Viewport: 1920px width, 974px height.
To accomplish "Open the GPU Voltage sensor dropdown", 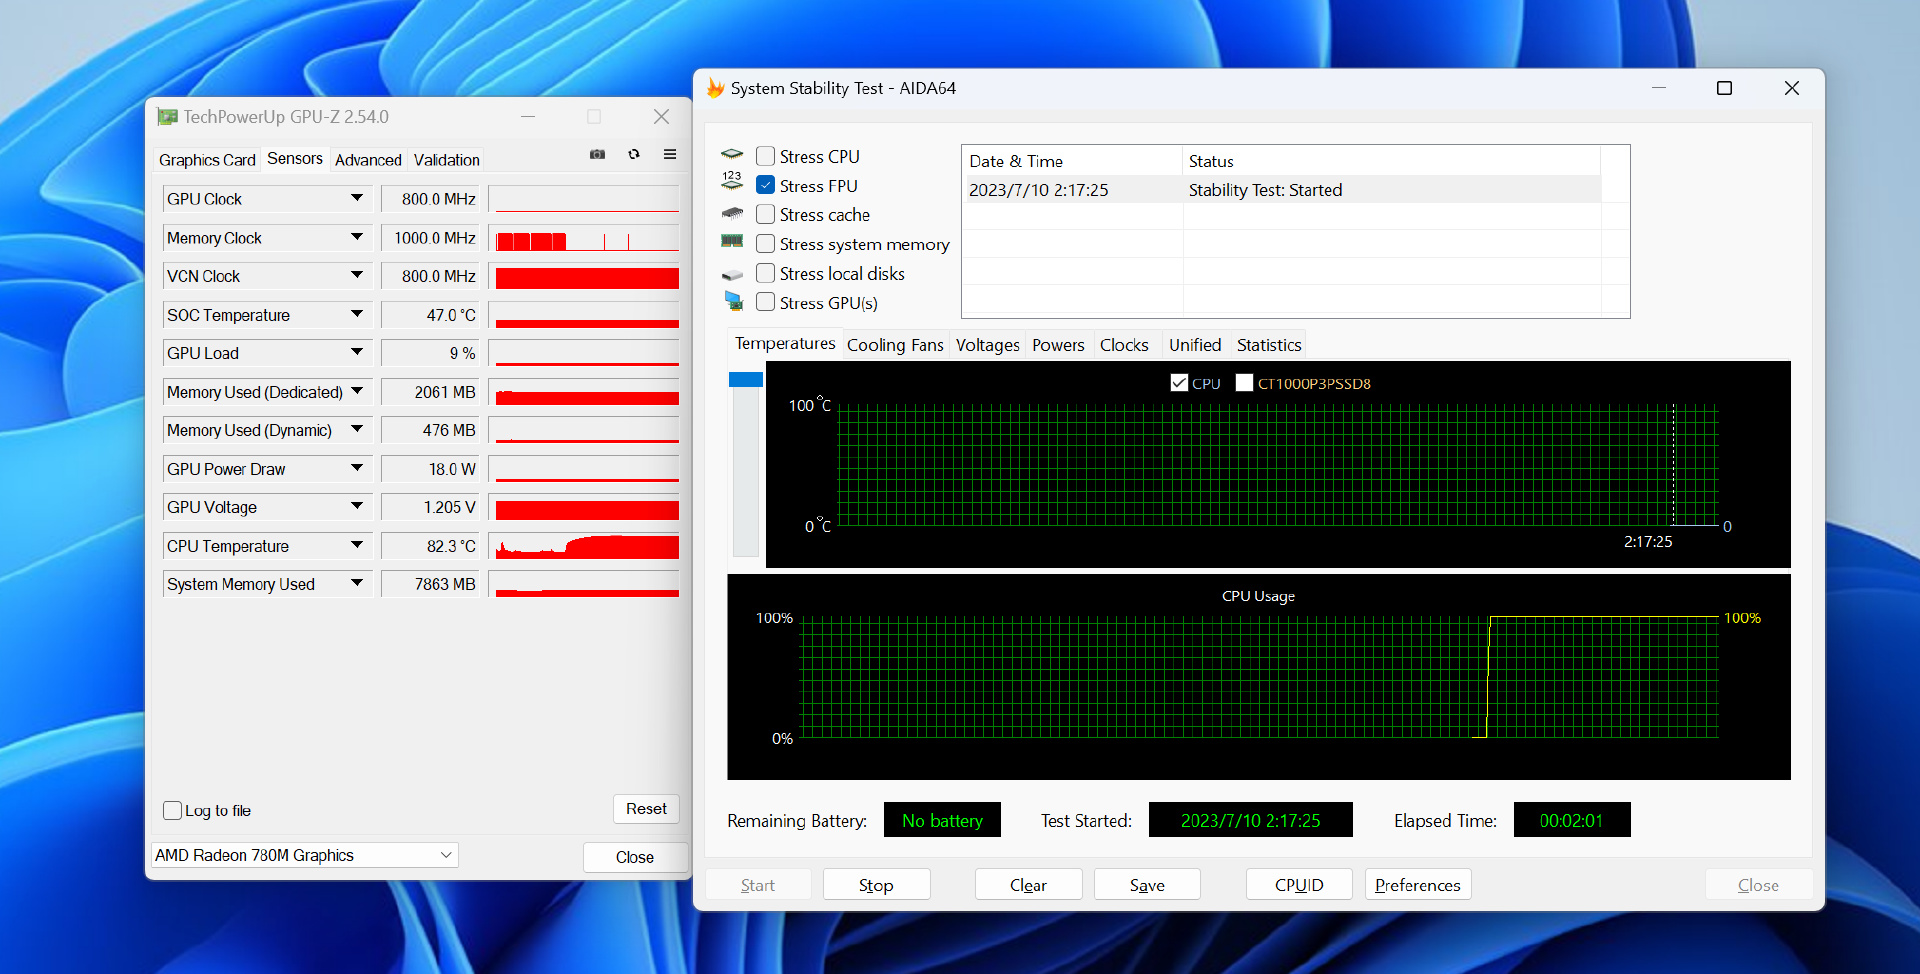I will [357, 506].
